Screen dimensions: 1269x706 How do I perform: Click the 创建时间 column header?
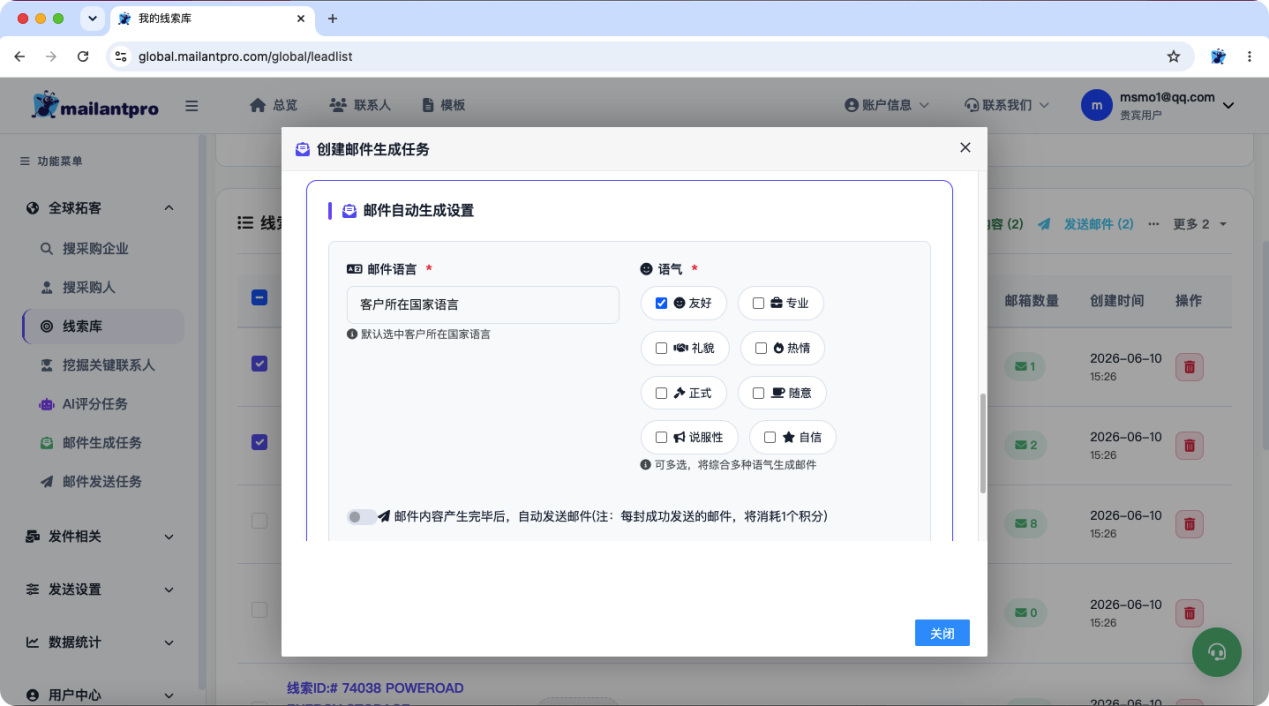(x=1117, y=300)
